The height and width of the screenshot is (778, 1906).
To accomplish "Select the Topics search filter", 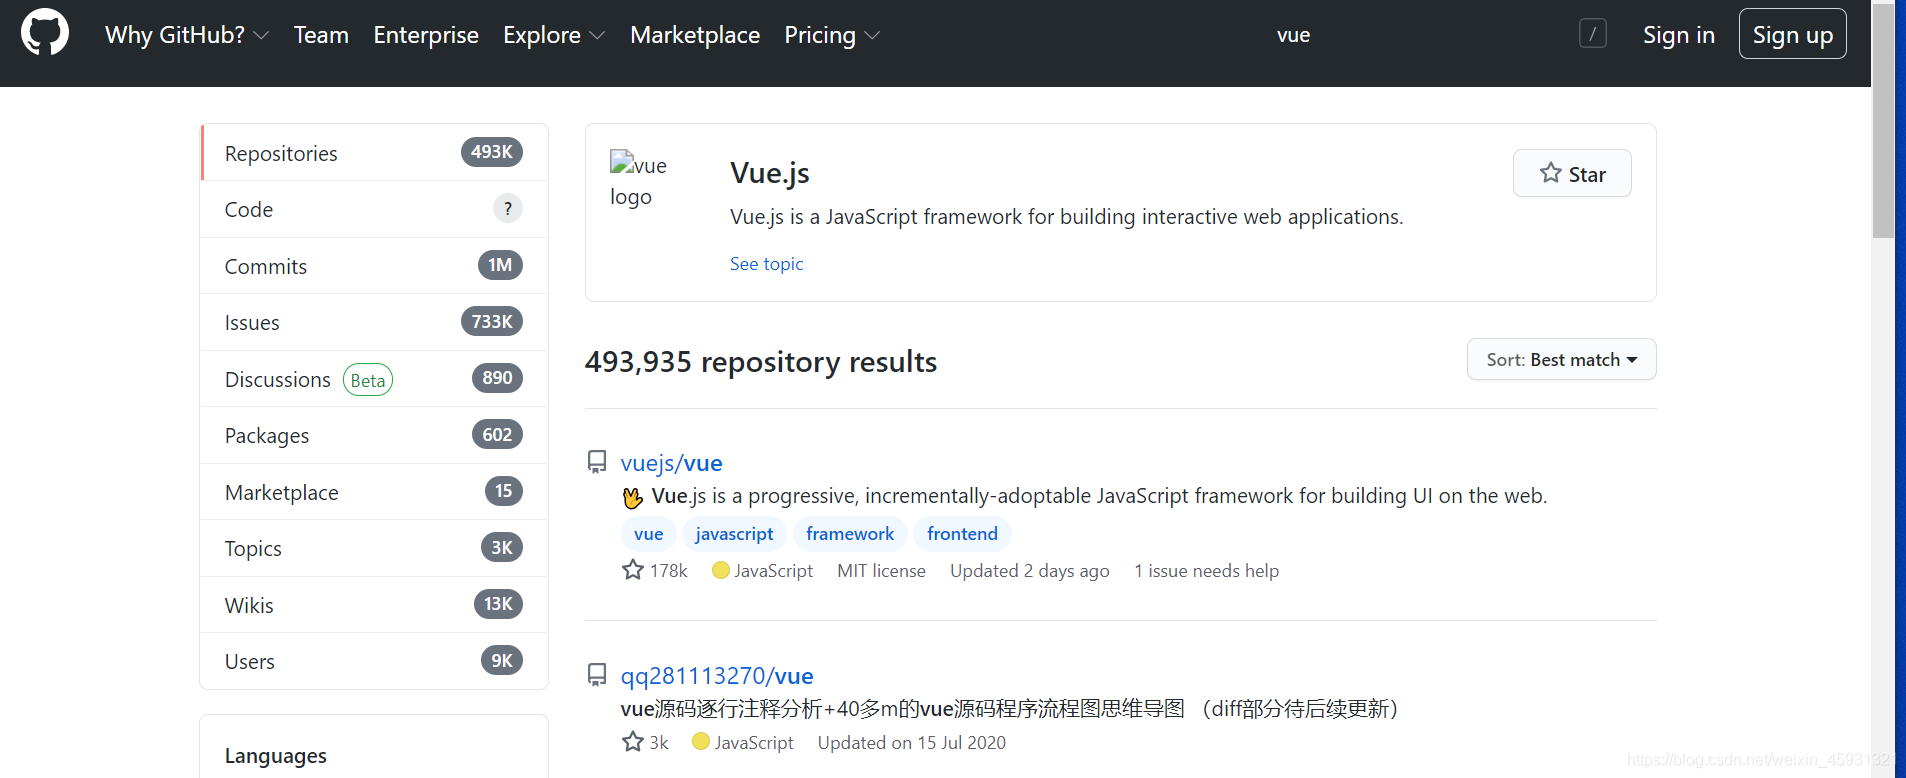I will coord(374,548).
